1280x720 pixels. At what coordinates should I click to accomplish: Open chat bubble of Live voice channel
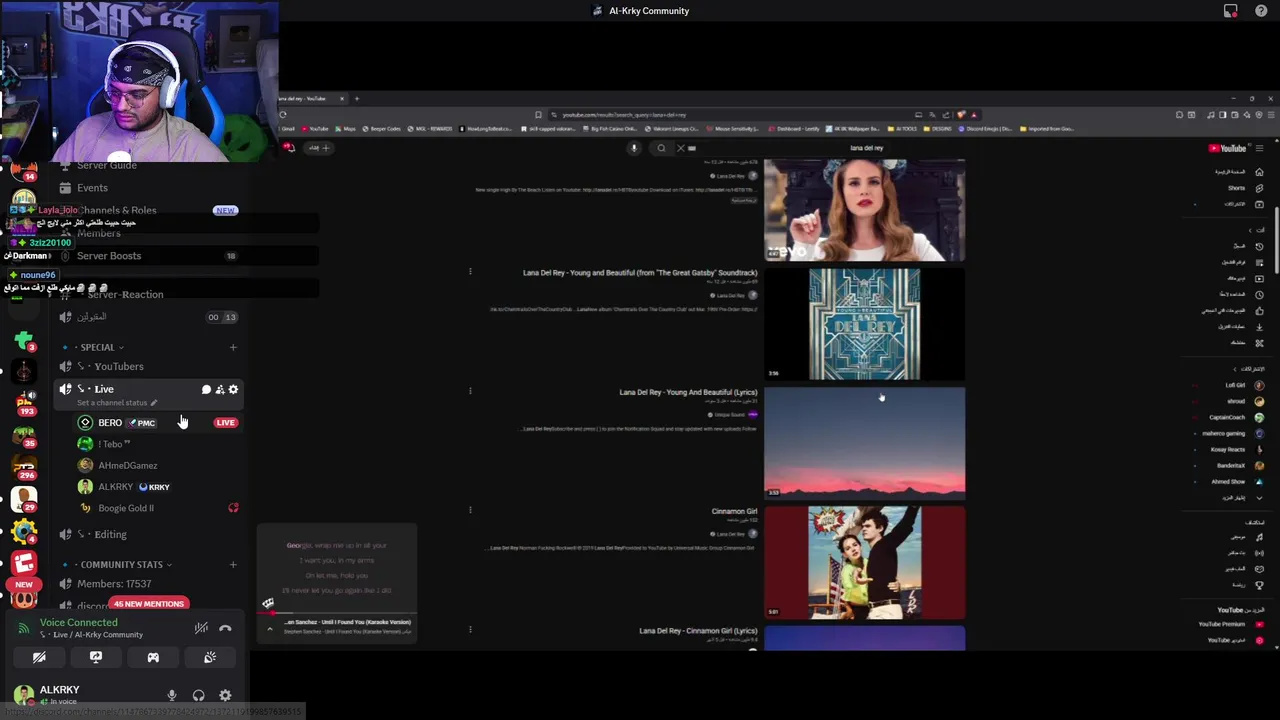tap(206, 389)
